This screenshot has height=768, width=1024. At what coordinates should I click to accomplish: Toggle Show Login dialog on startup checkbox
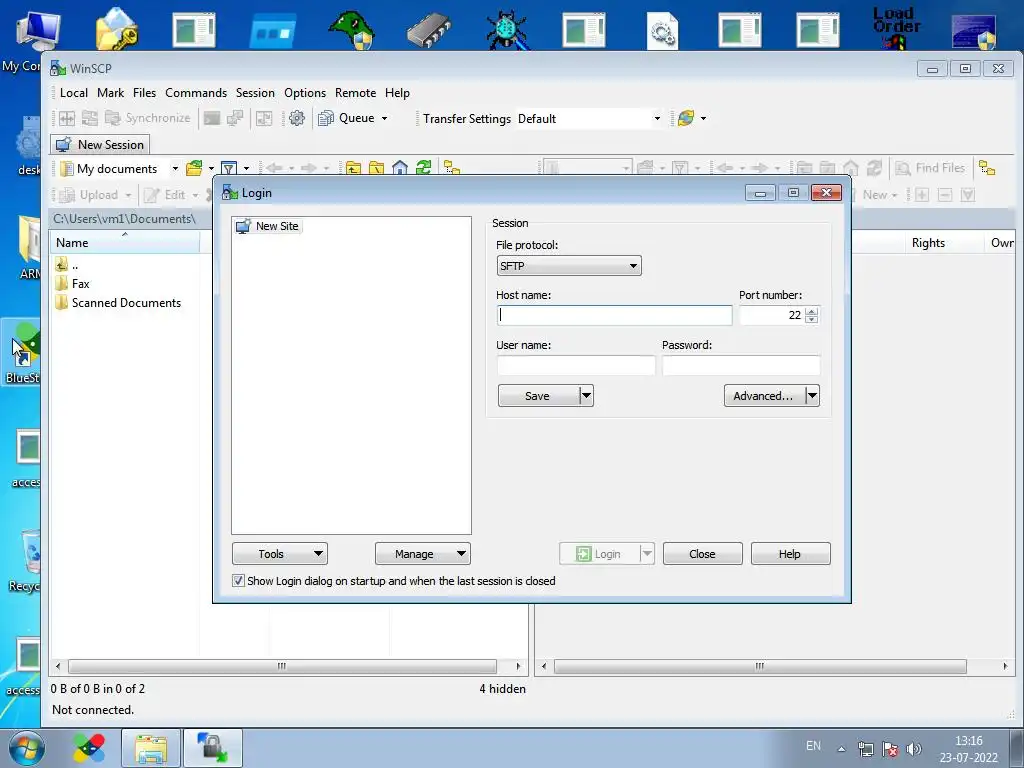pyautogui.click(x=238, y=581)
